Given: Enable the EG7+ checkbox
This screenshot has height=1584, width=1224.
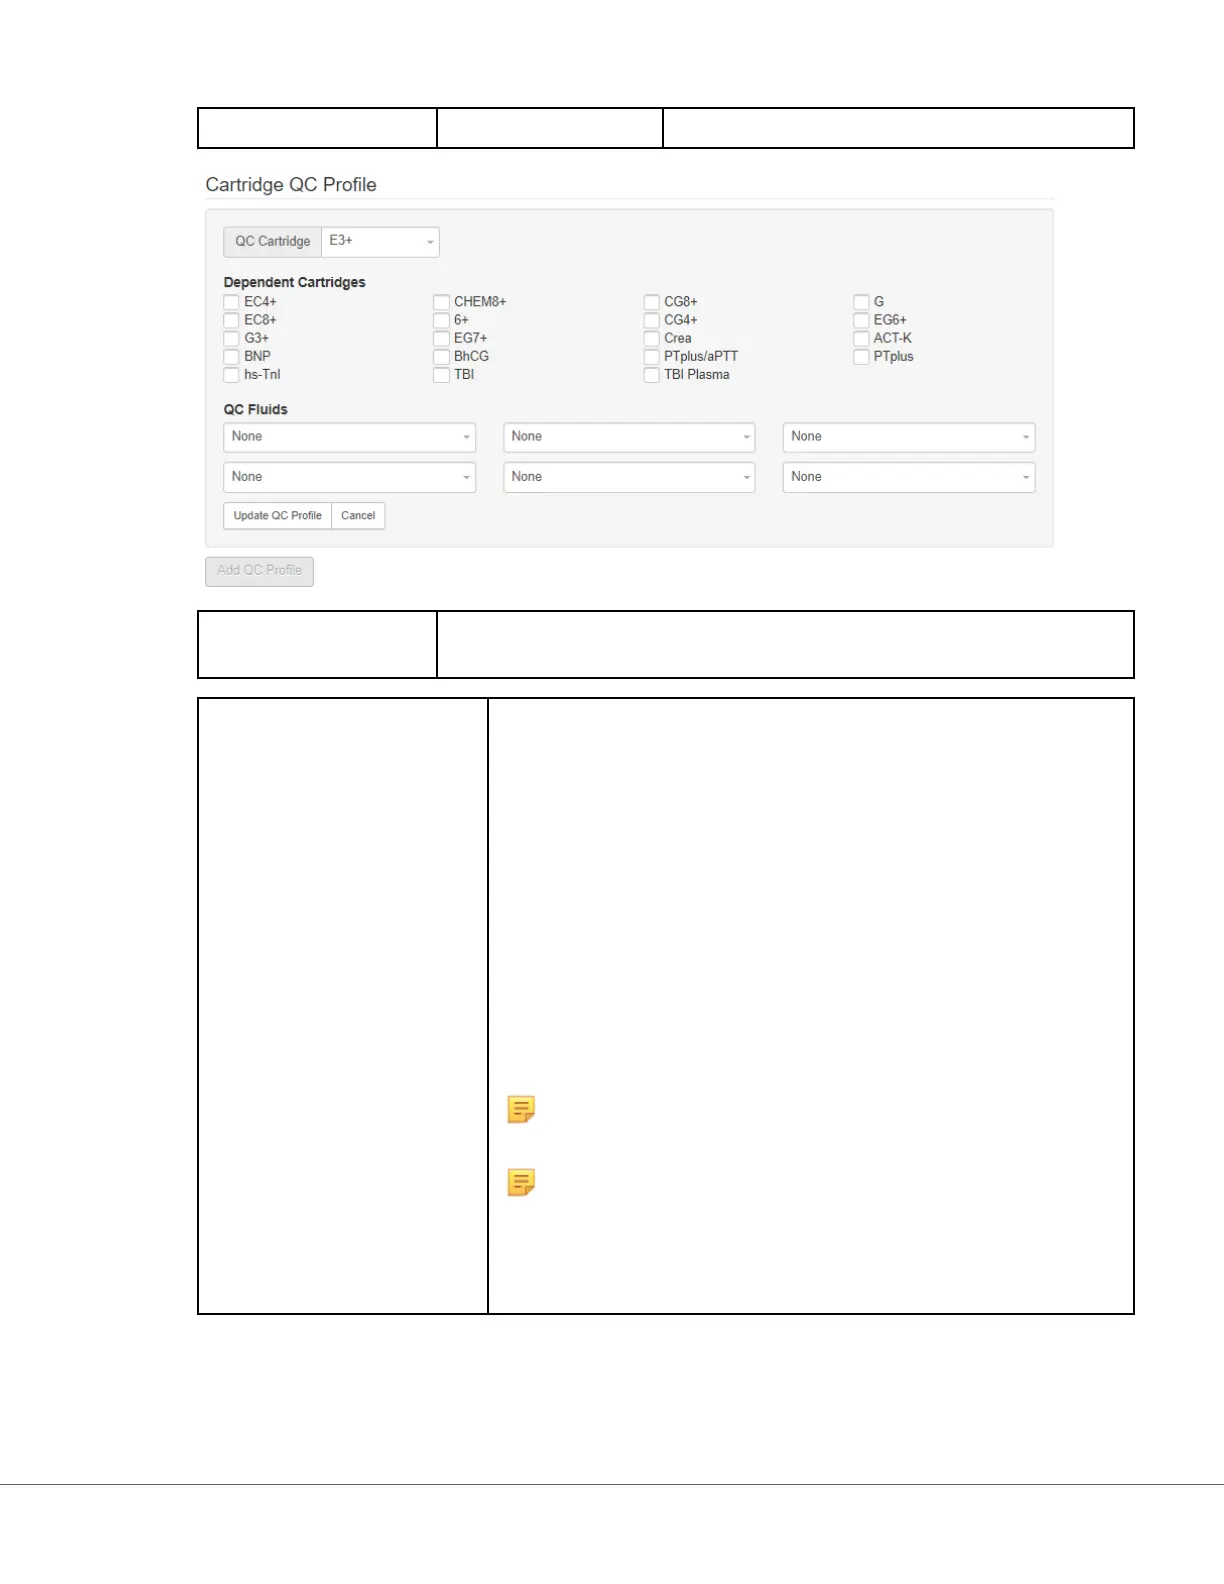Looking at the screenshot, I should [x=441, y=338].
